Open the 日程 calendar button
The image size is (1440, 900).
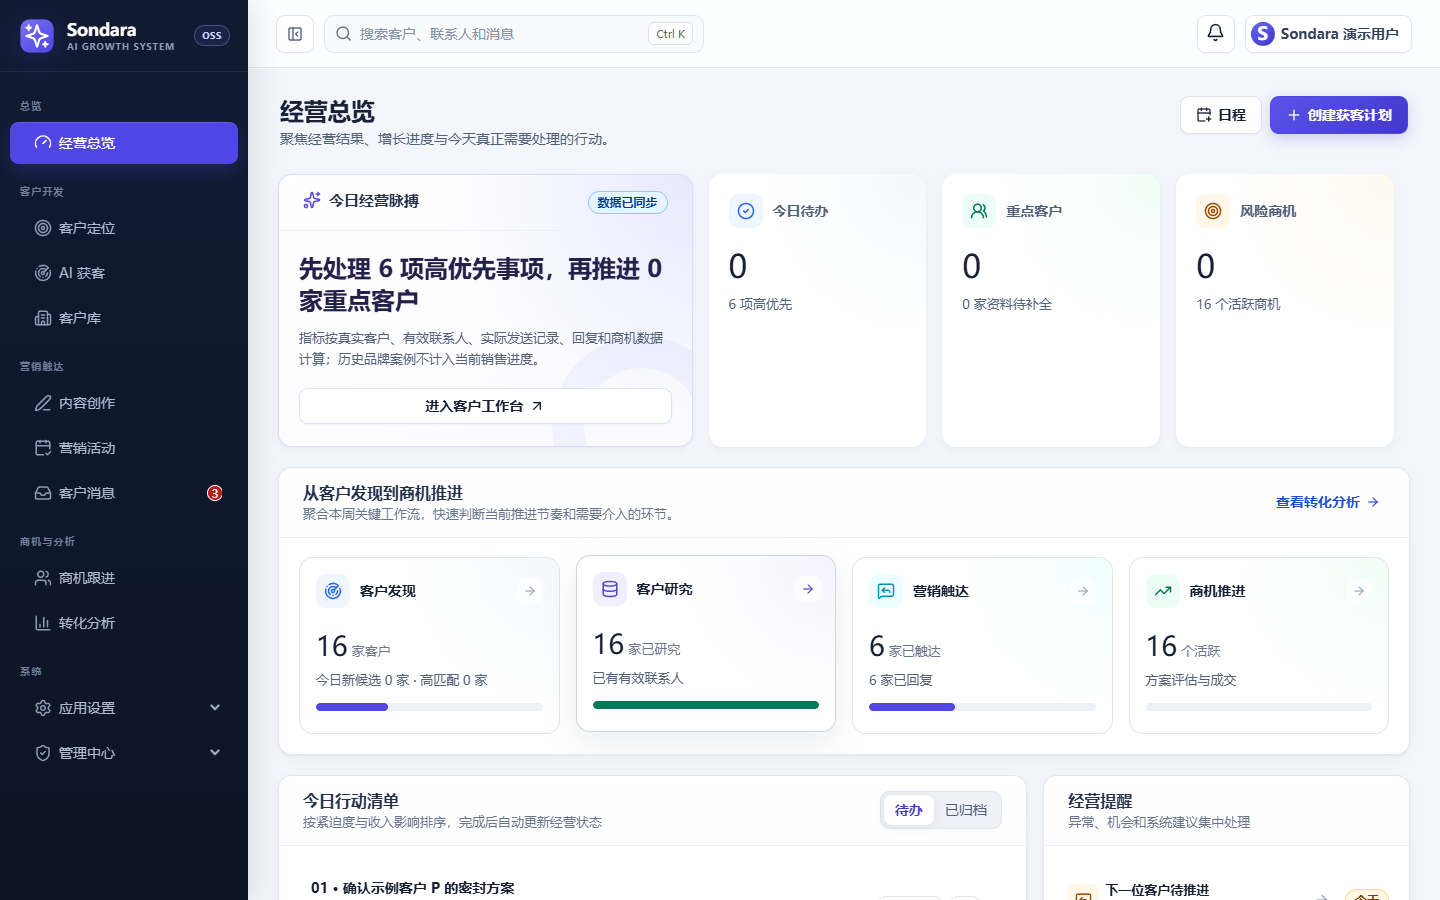coord(1220,115)
